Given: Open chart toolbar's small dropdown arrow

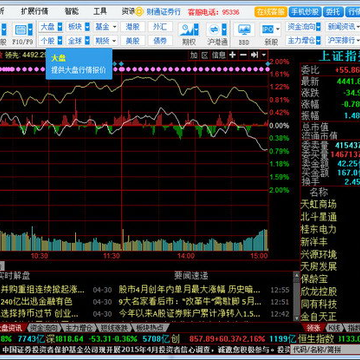Looking at the screenshot, I should pyautogui.click(x=264, y=55).
